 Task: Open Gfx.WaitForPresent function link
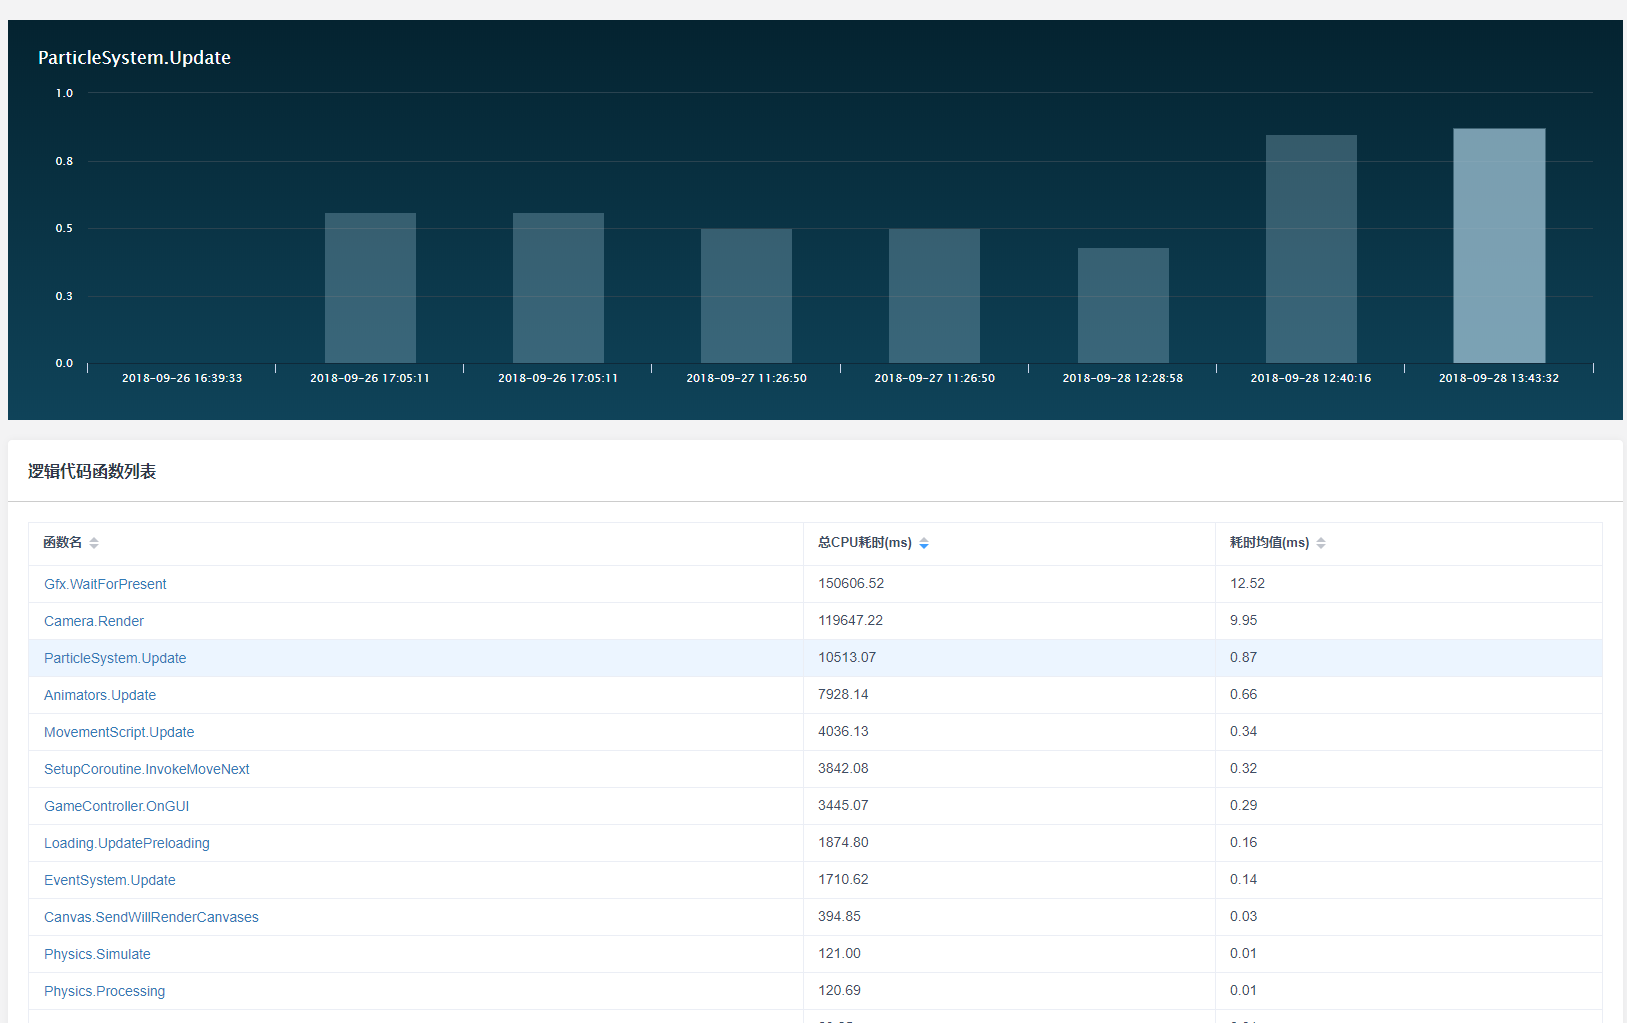pyautogui.click(x=105, y=584)
